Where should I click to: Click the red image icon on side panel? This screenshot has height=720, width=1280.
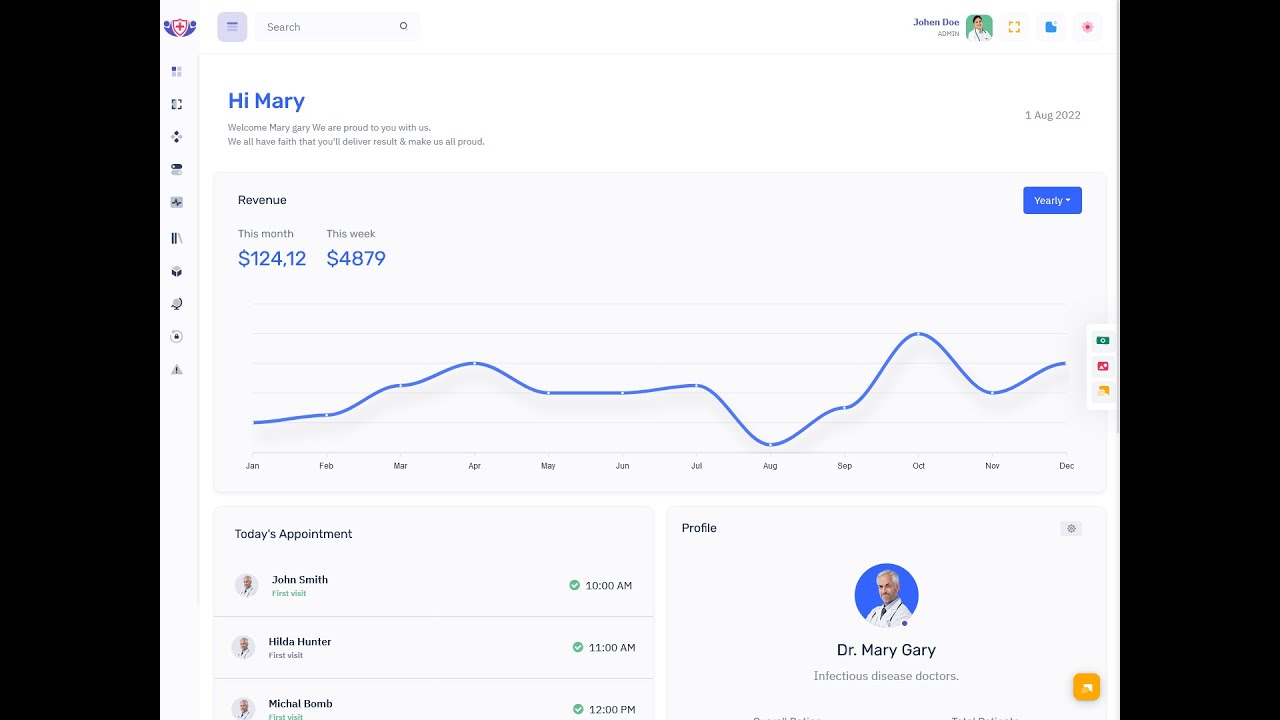1103,366
